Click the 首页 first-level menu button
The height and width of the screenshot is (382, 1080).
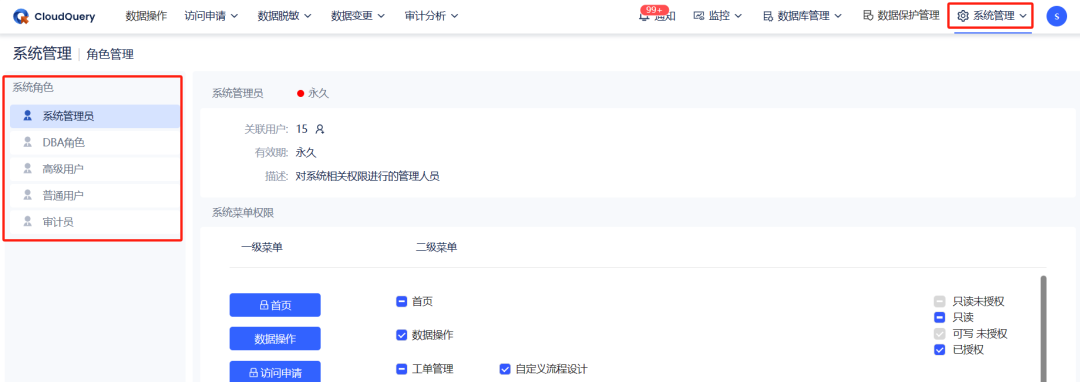point(275,305)
